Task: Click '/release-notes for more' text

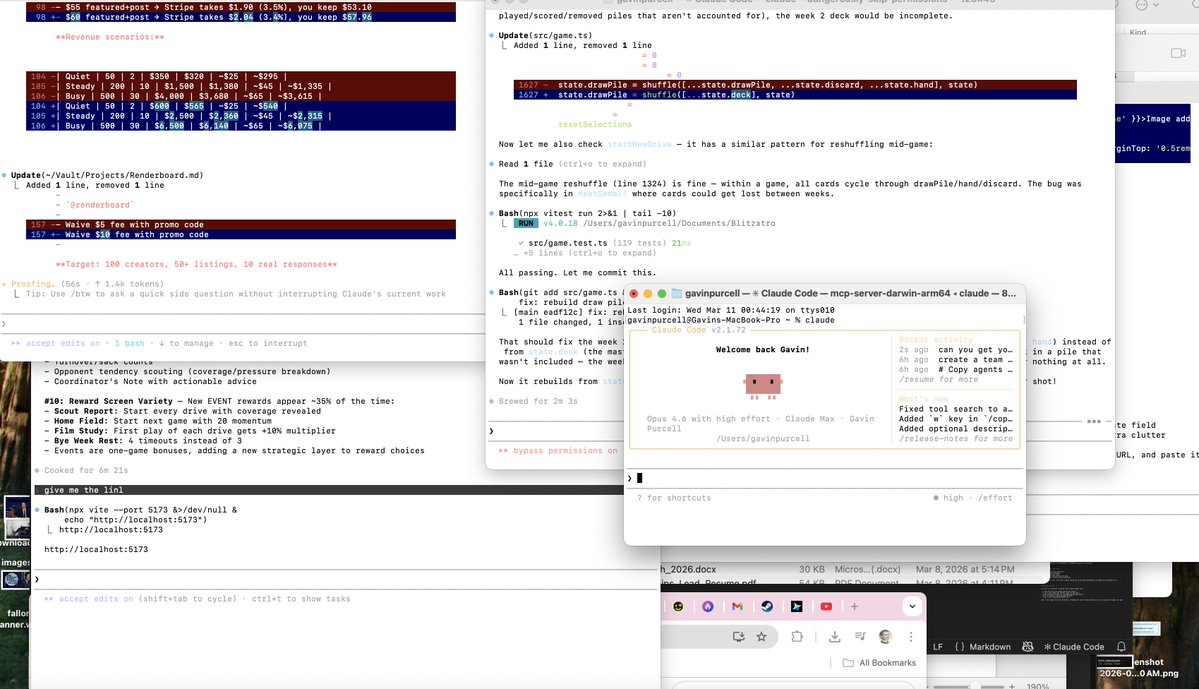Action: click(955, 439)
